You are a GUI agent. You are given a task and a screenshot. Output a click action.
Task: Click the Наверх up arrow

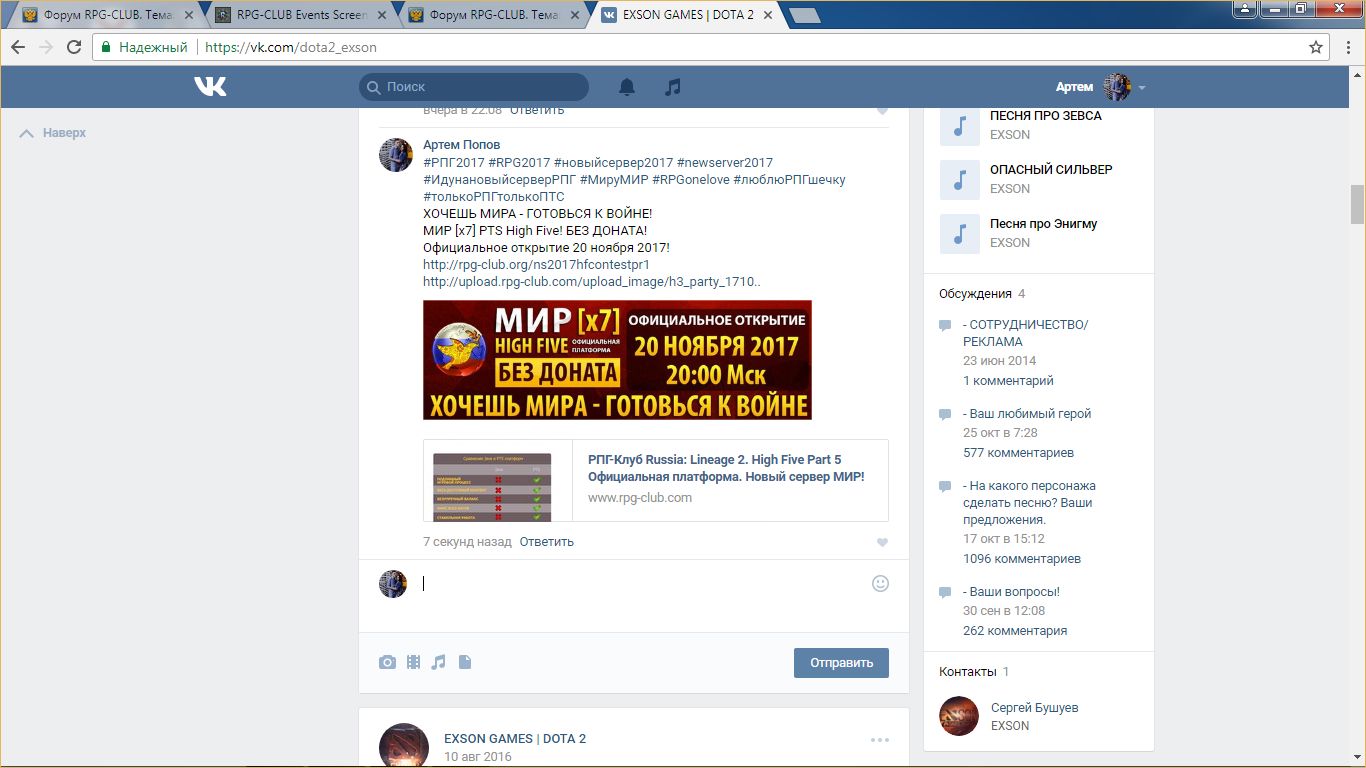click(27, 133)
